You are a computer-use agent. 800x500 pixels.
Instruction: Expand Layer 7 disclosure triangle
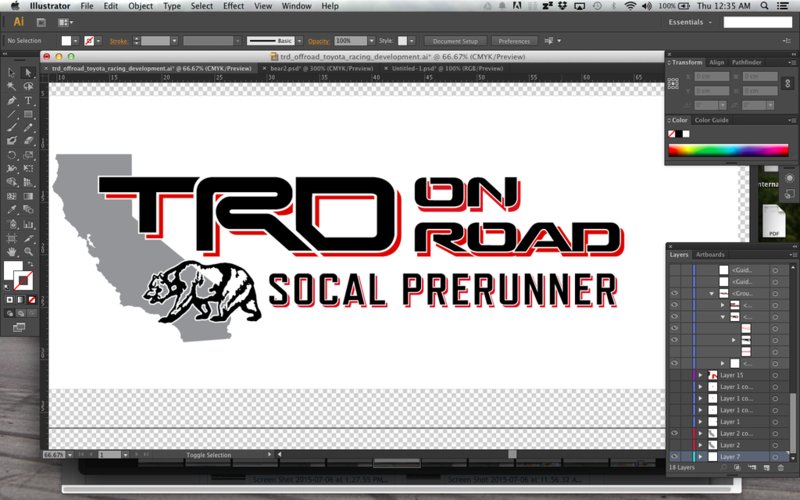click(701, 457)
